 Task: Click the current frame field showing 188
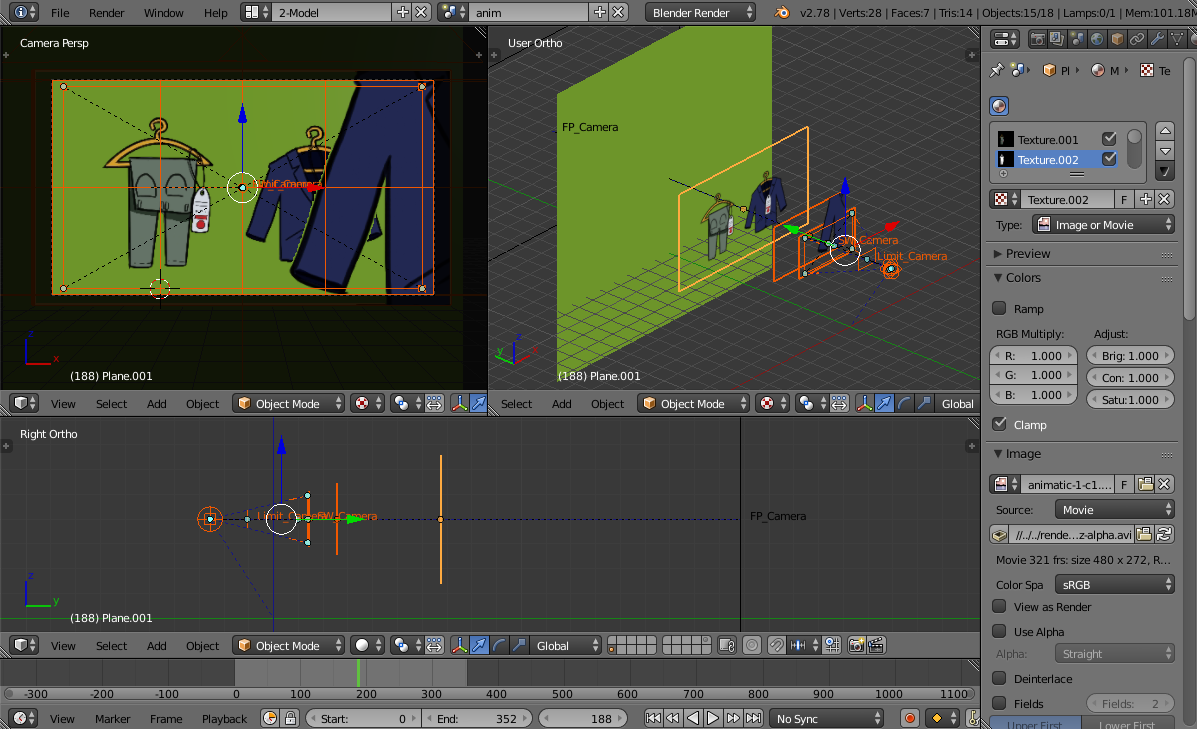pos(583,718)
